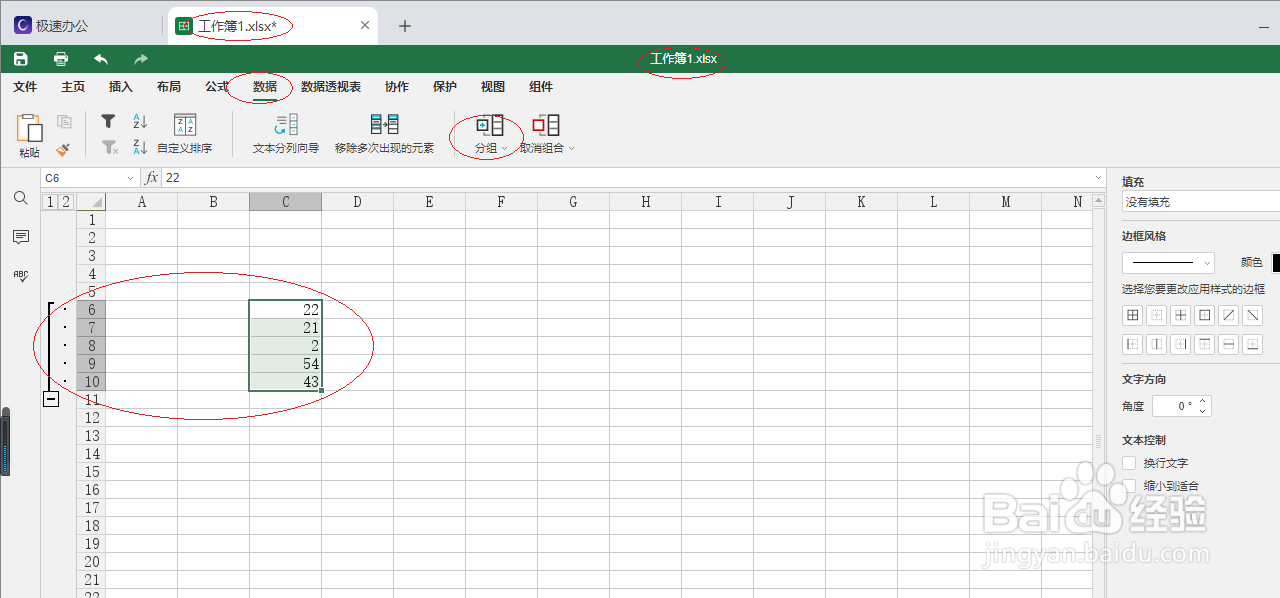Screen dimensions: 1280x598
Task: Apply the Filter funnel icon
Action: click(x=109, y=121)
